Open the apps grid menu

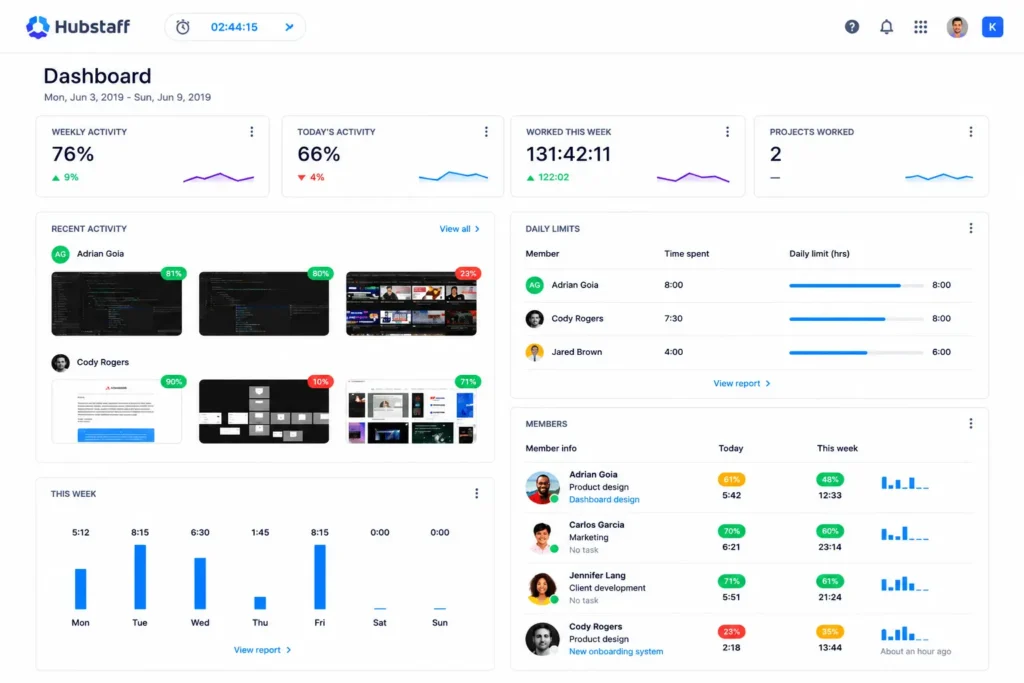(x=920, y=27)
